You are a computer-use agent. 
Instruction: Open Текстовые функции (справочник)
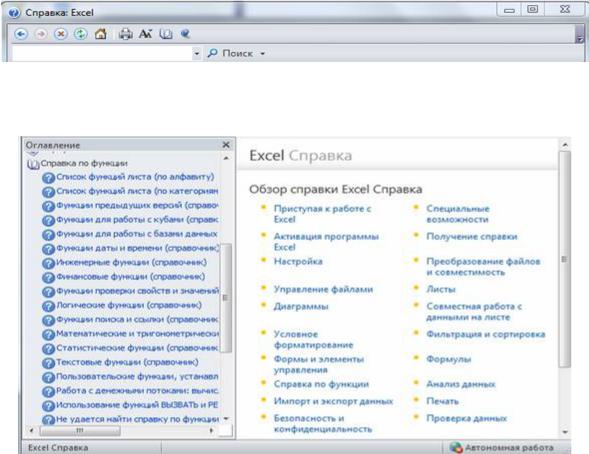click(x=120, y=363)
